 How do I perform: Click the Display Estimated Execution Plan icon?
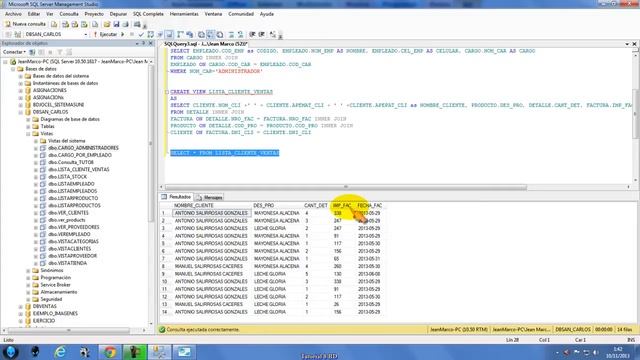click(151, 35)
